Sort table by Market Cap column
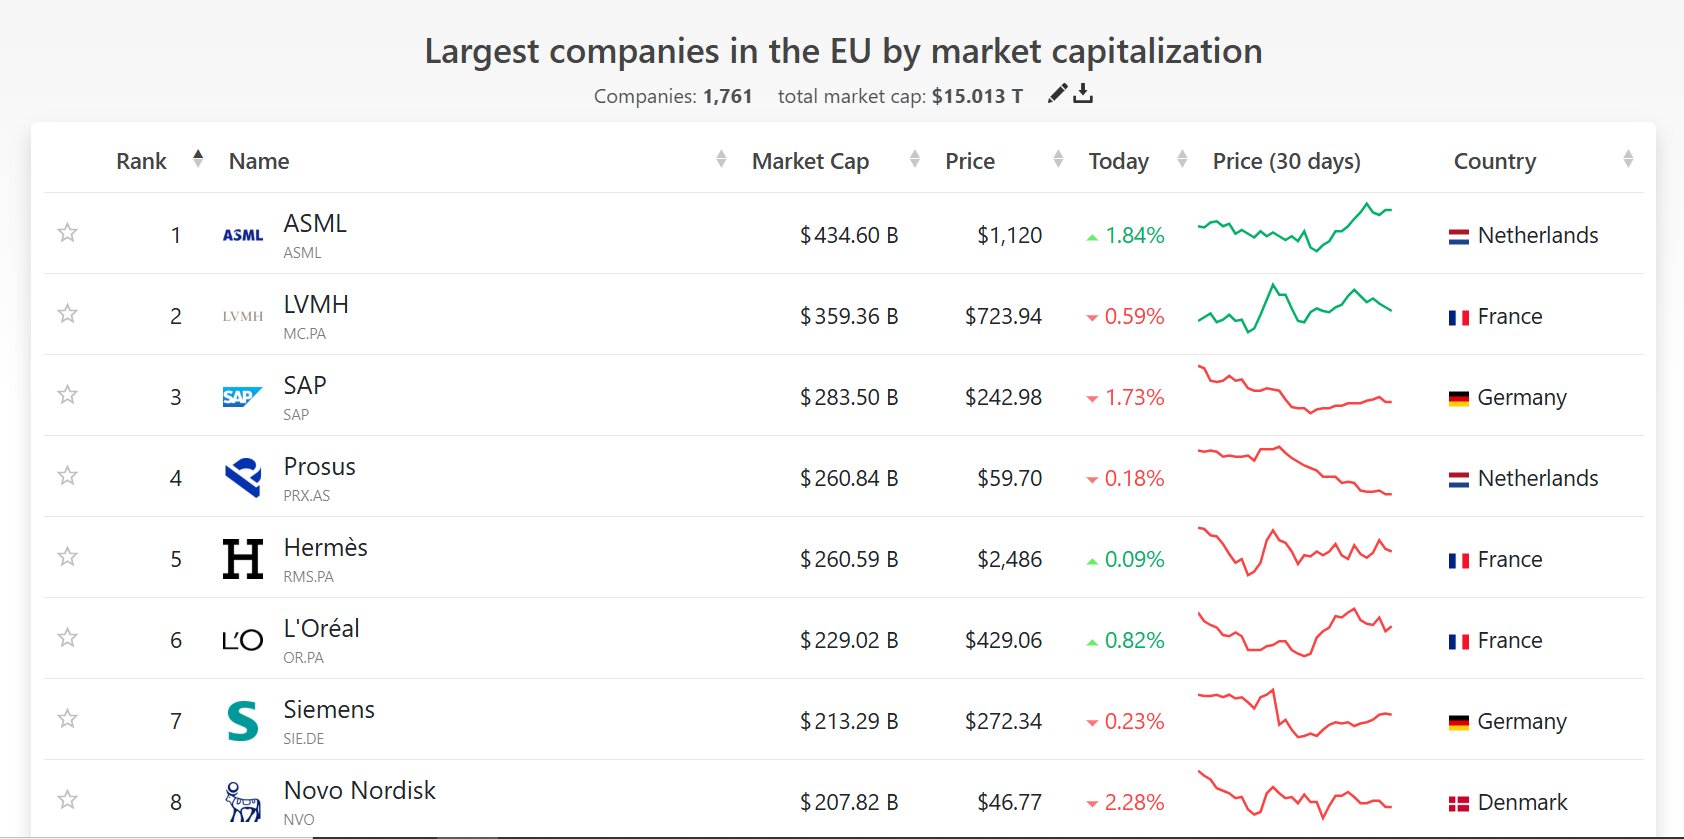 pyautogui.click(x=914, y=160)
